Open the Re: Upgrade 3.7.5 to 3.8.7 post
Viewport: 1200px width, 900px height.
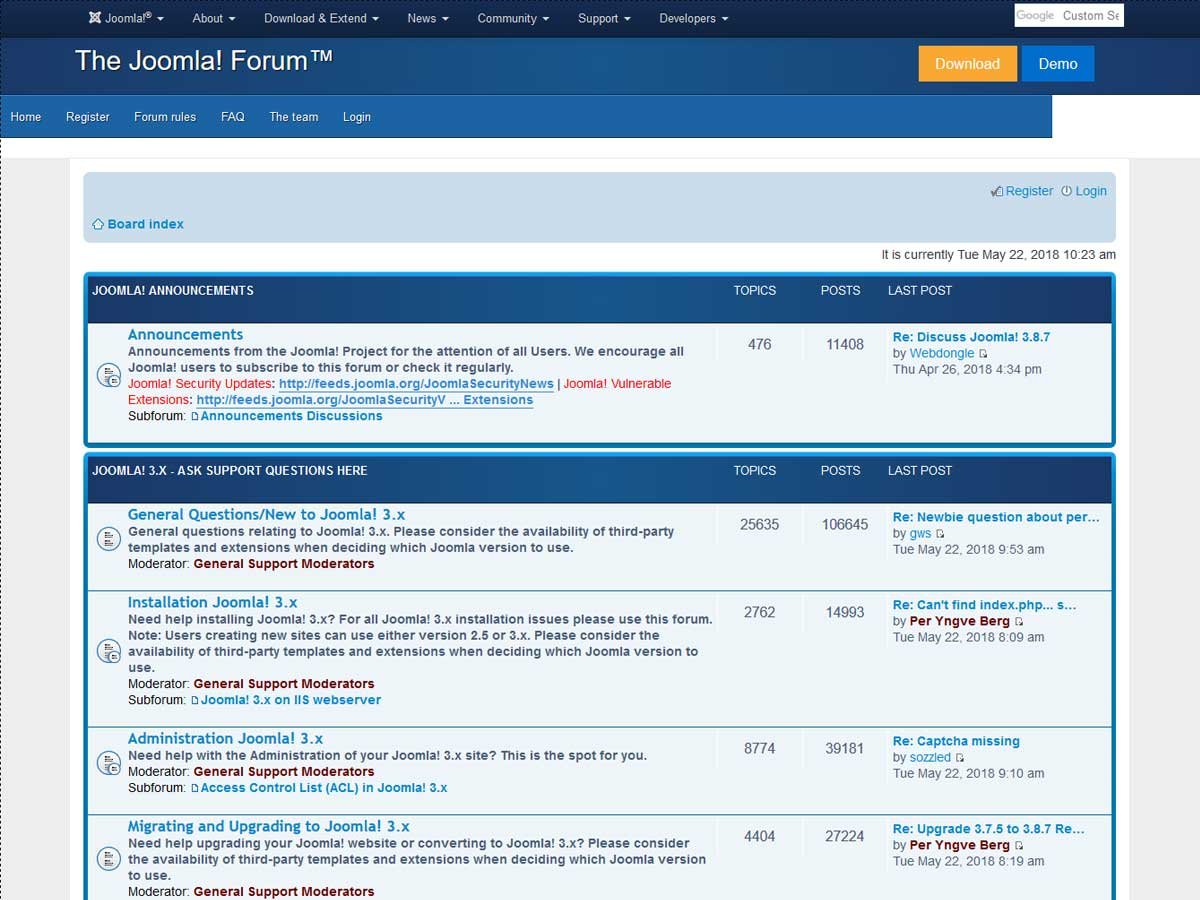coord(989,829)
